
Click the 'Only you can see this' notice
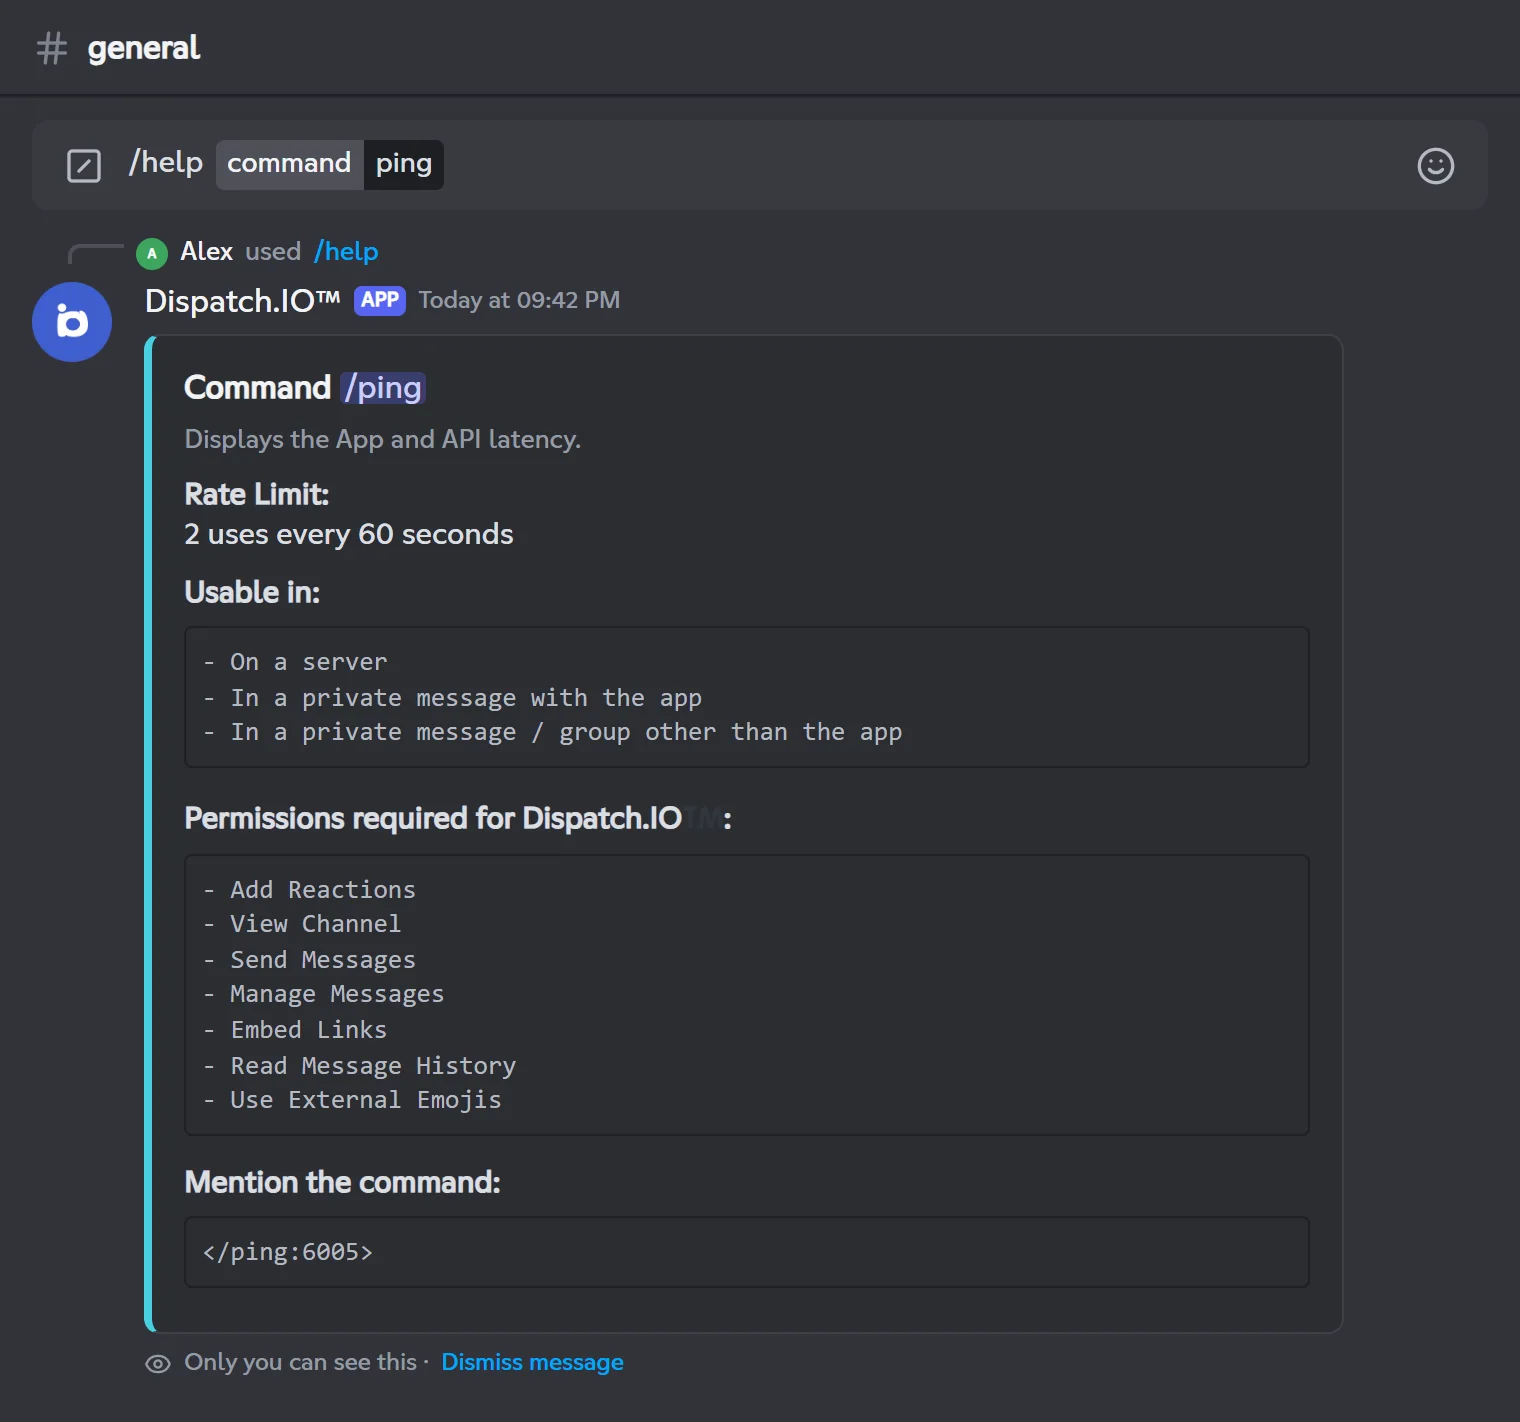300,1362
